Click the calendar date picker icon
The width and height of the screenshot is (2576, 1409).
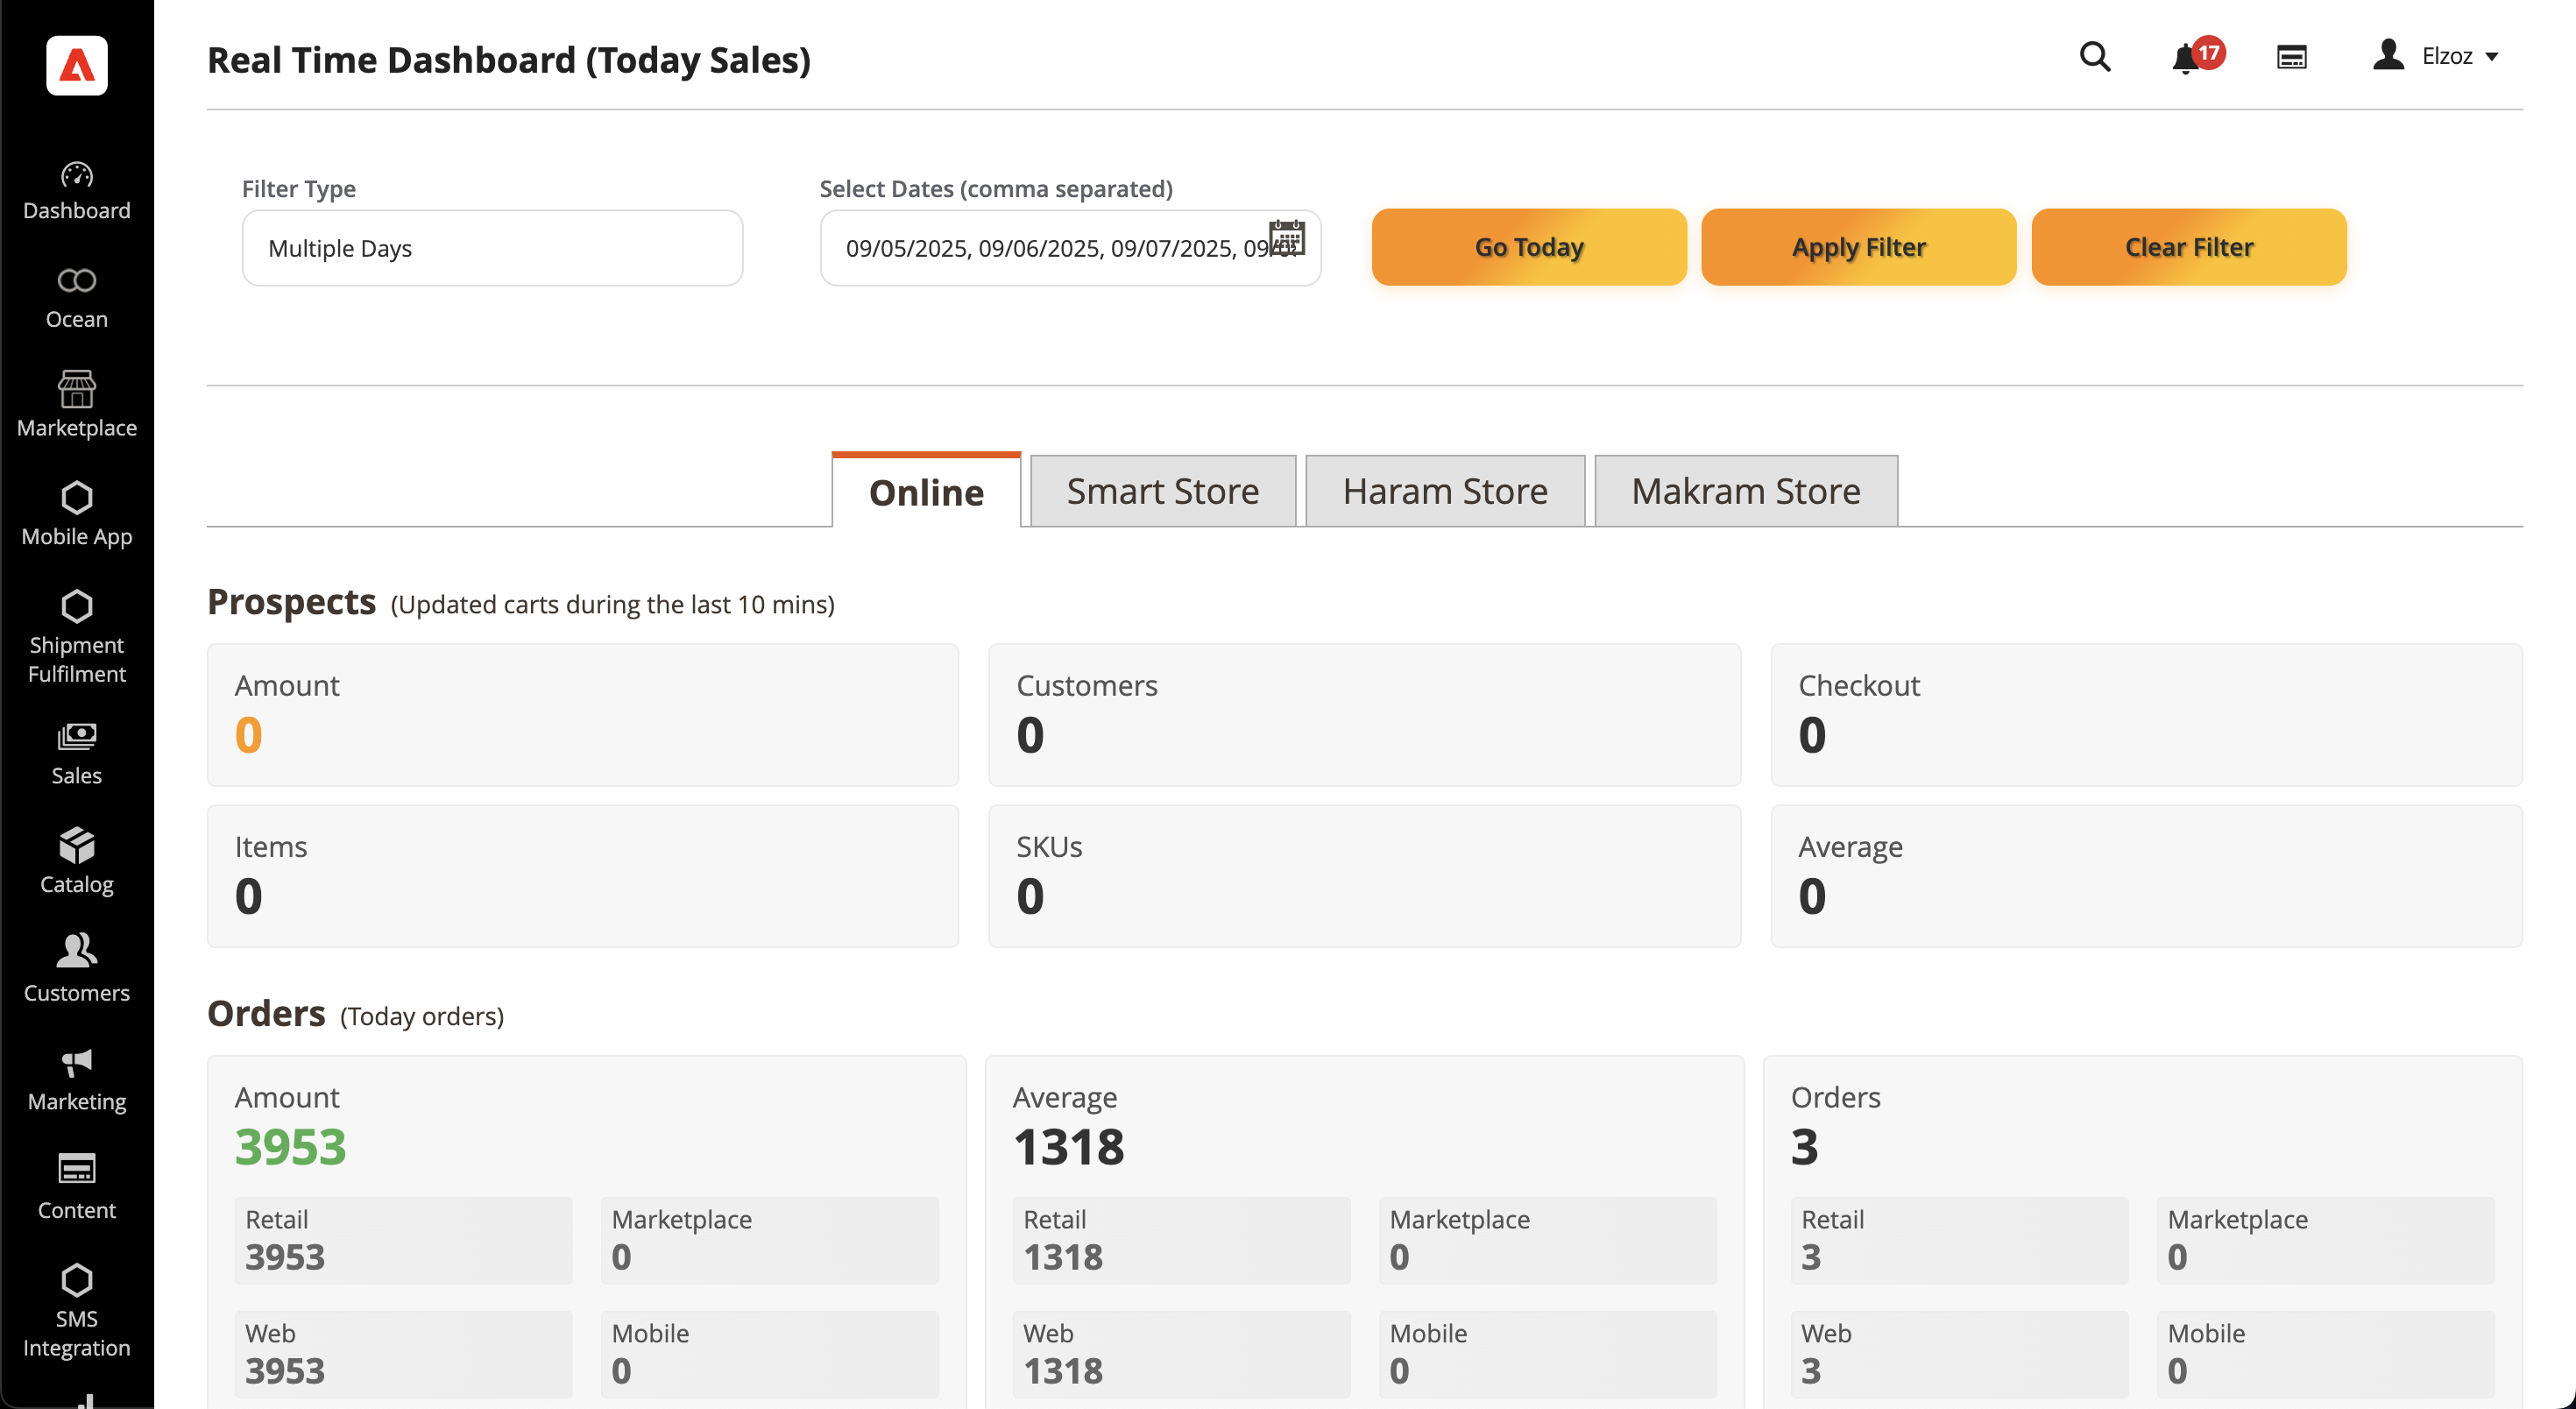point(1286,238)
